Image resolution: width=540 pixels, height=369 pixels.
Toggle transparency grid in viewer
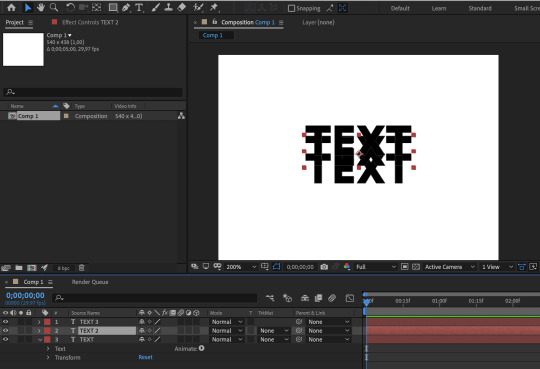416,267
